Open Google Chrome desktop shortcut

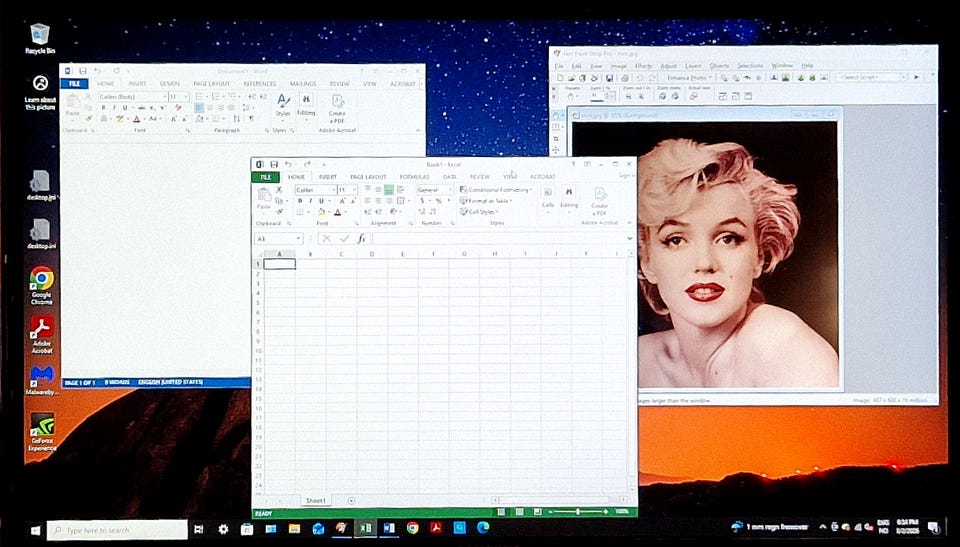41,279
